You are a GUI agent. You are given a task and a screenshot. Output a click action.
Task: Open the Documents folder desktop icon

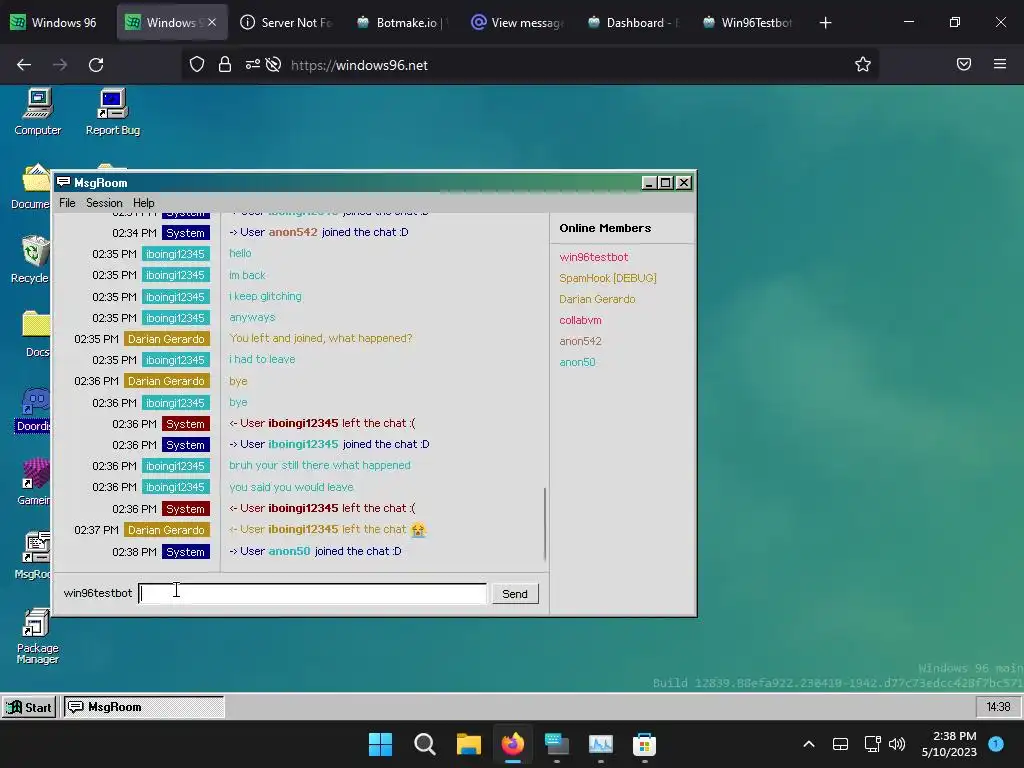(30, 186)
